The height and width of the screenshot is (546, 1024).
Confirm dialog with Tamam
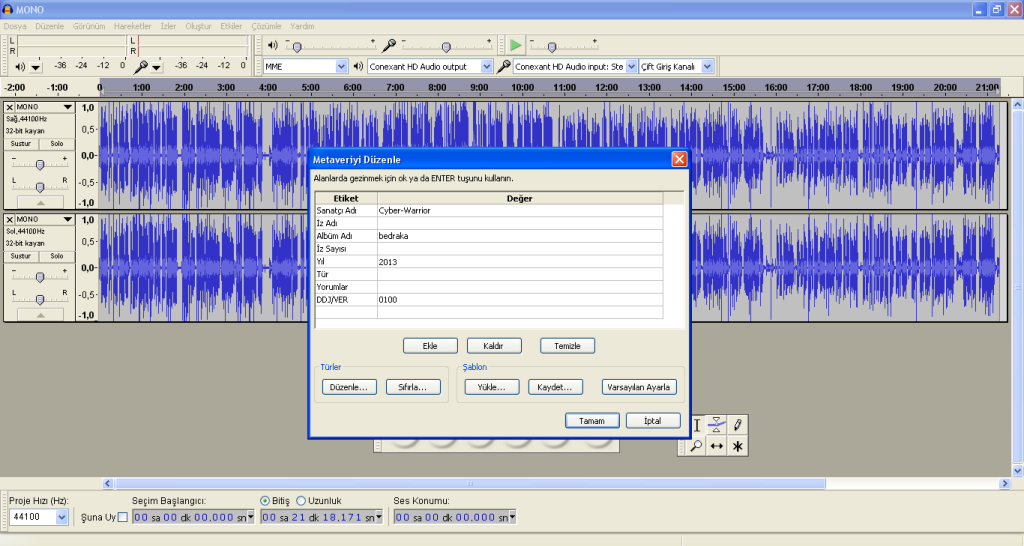[x=592, y=421]
